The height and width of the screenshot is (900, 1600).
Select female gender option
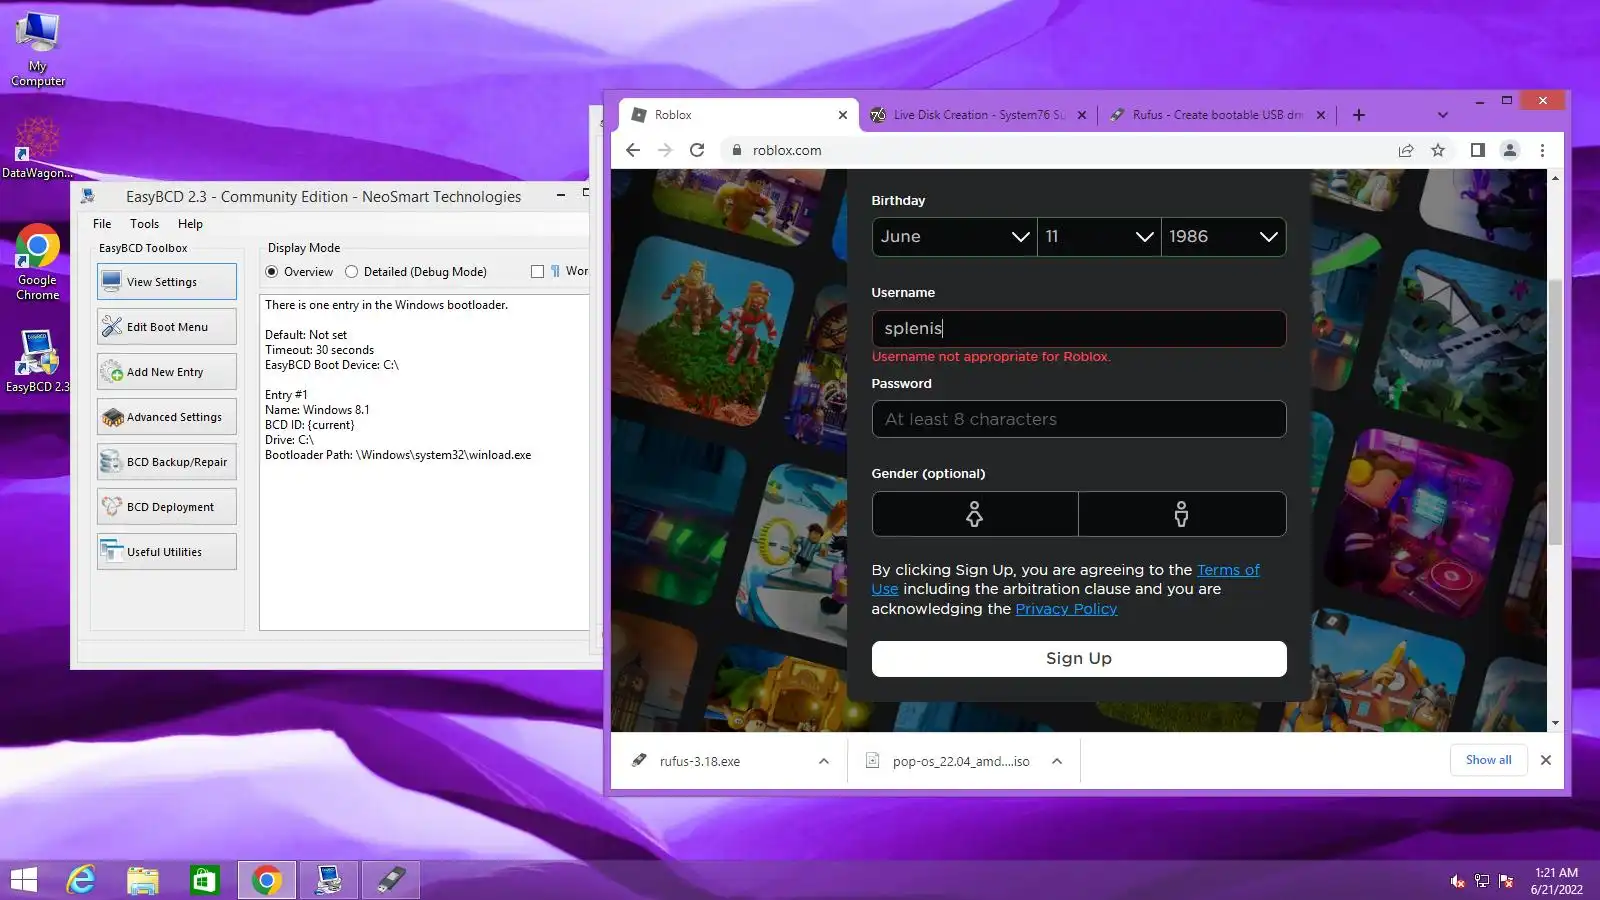[x=975, y=514]
